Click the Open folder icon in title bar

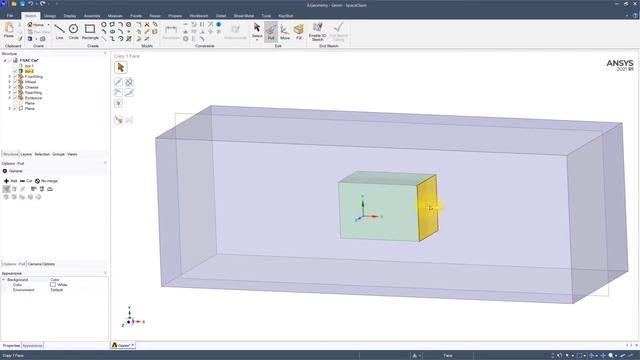[x=13, y=4]
